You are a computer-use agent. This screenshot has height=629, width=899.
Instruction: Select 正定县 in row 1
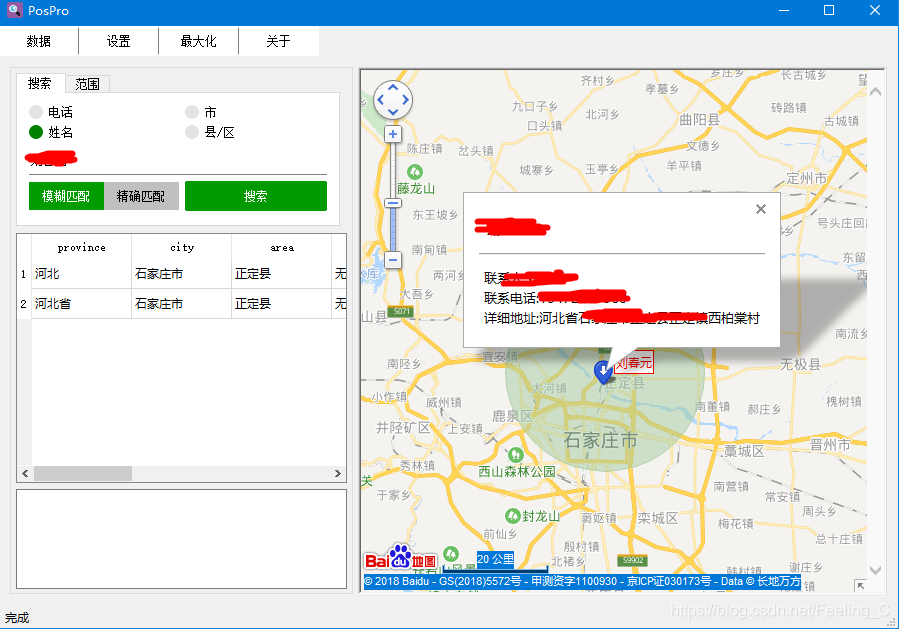tap(282, 274)
